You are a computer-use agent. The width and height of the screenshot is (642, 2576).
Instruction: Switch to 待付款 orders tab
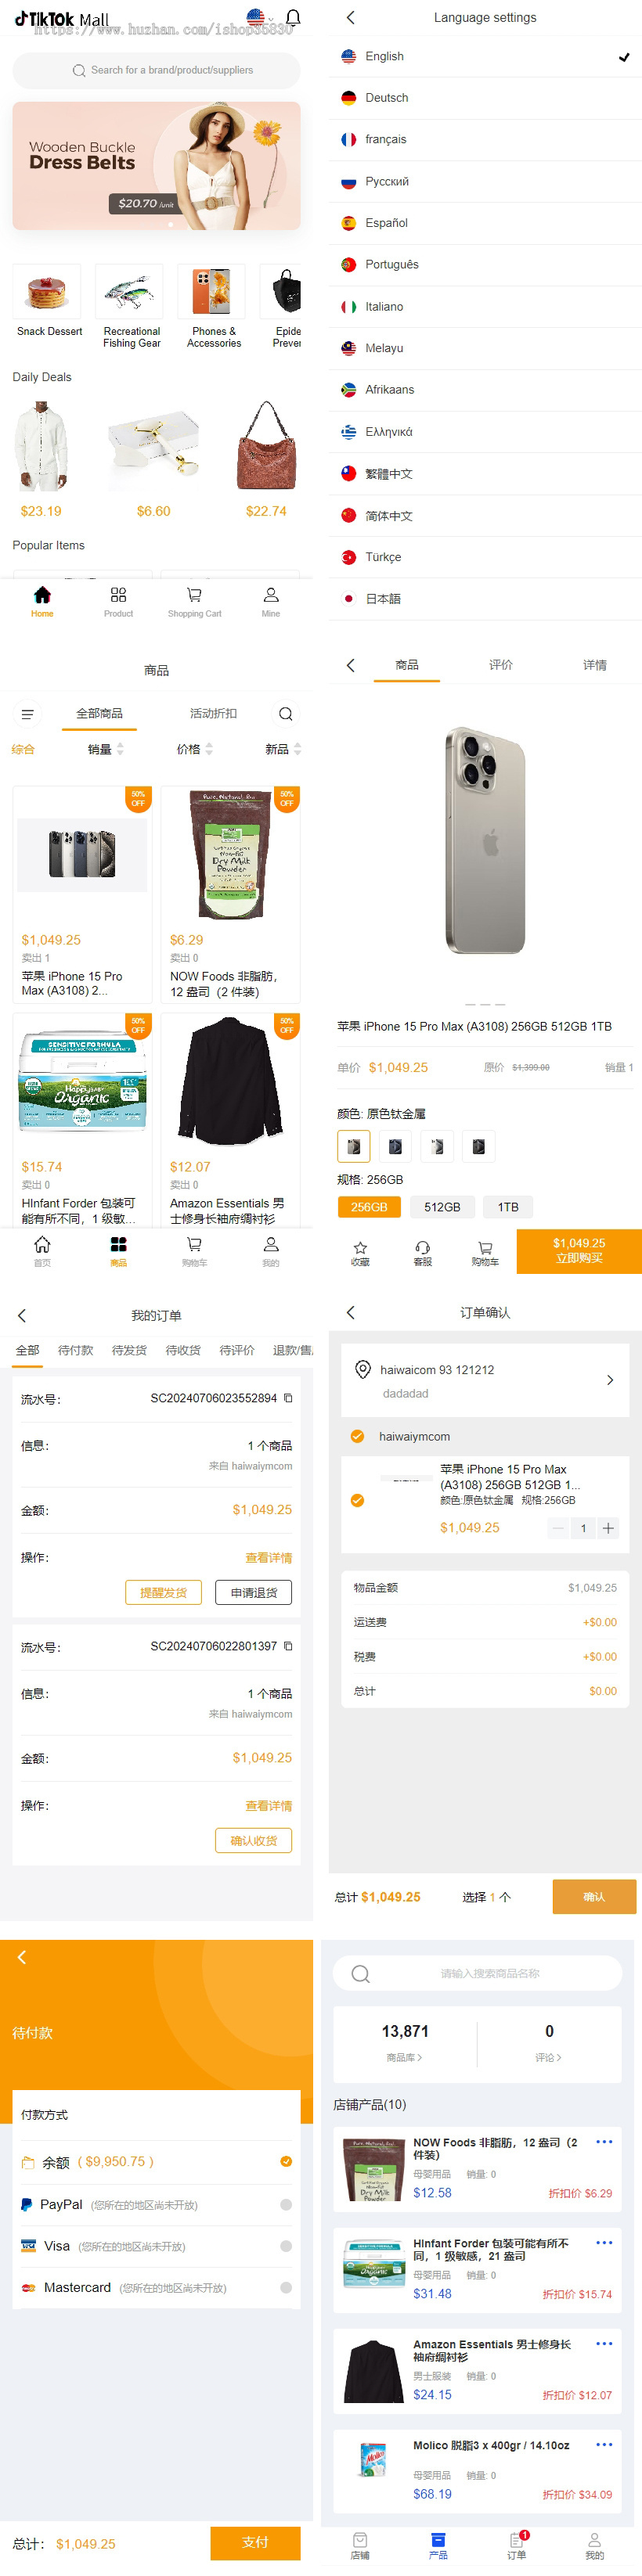[x=75, y=1350]
